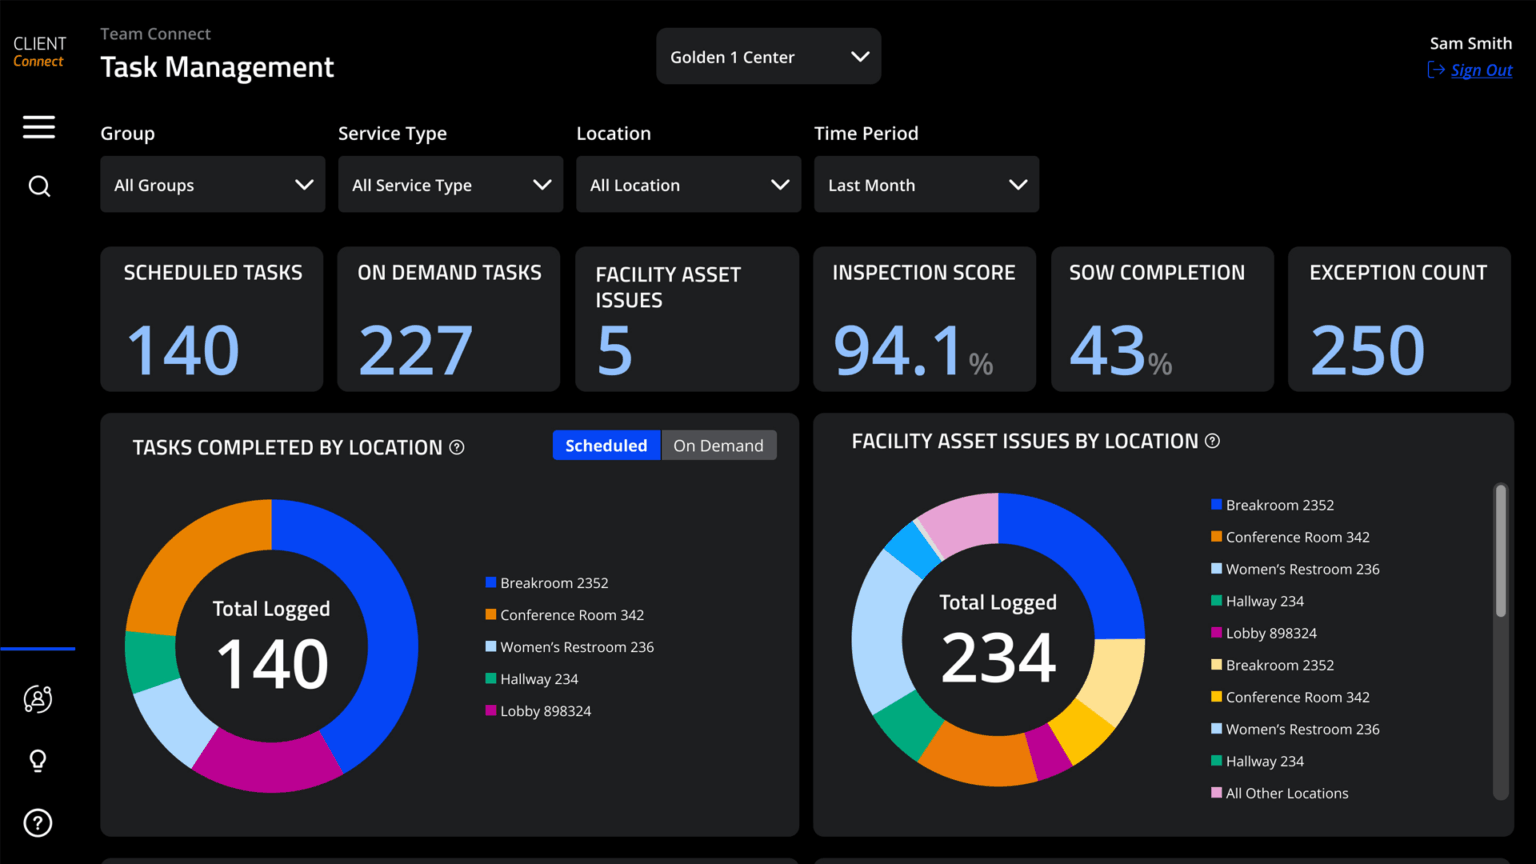Open the All Groups dropdown

[x=212, y=185]
